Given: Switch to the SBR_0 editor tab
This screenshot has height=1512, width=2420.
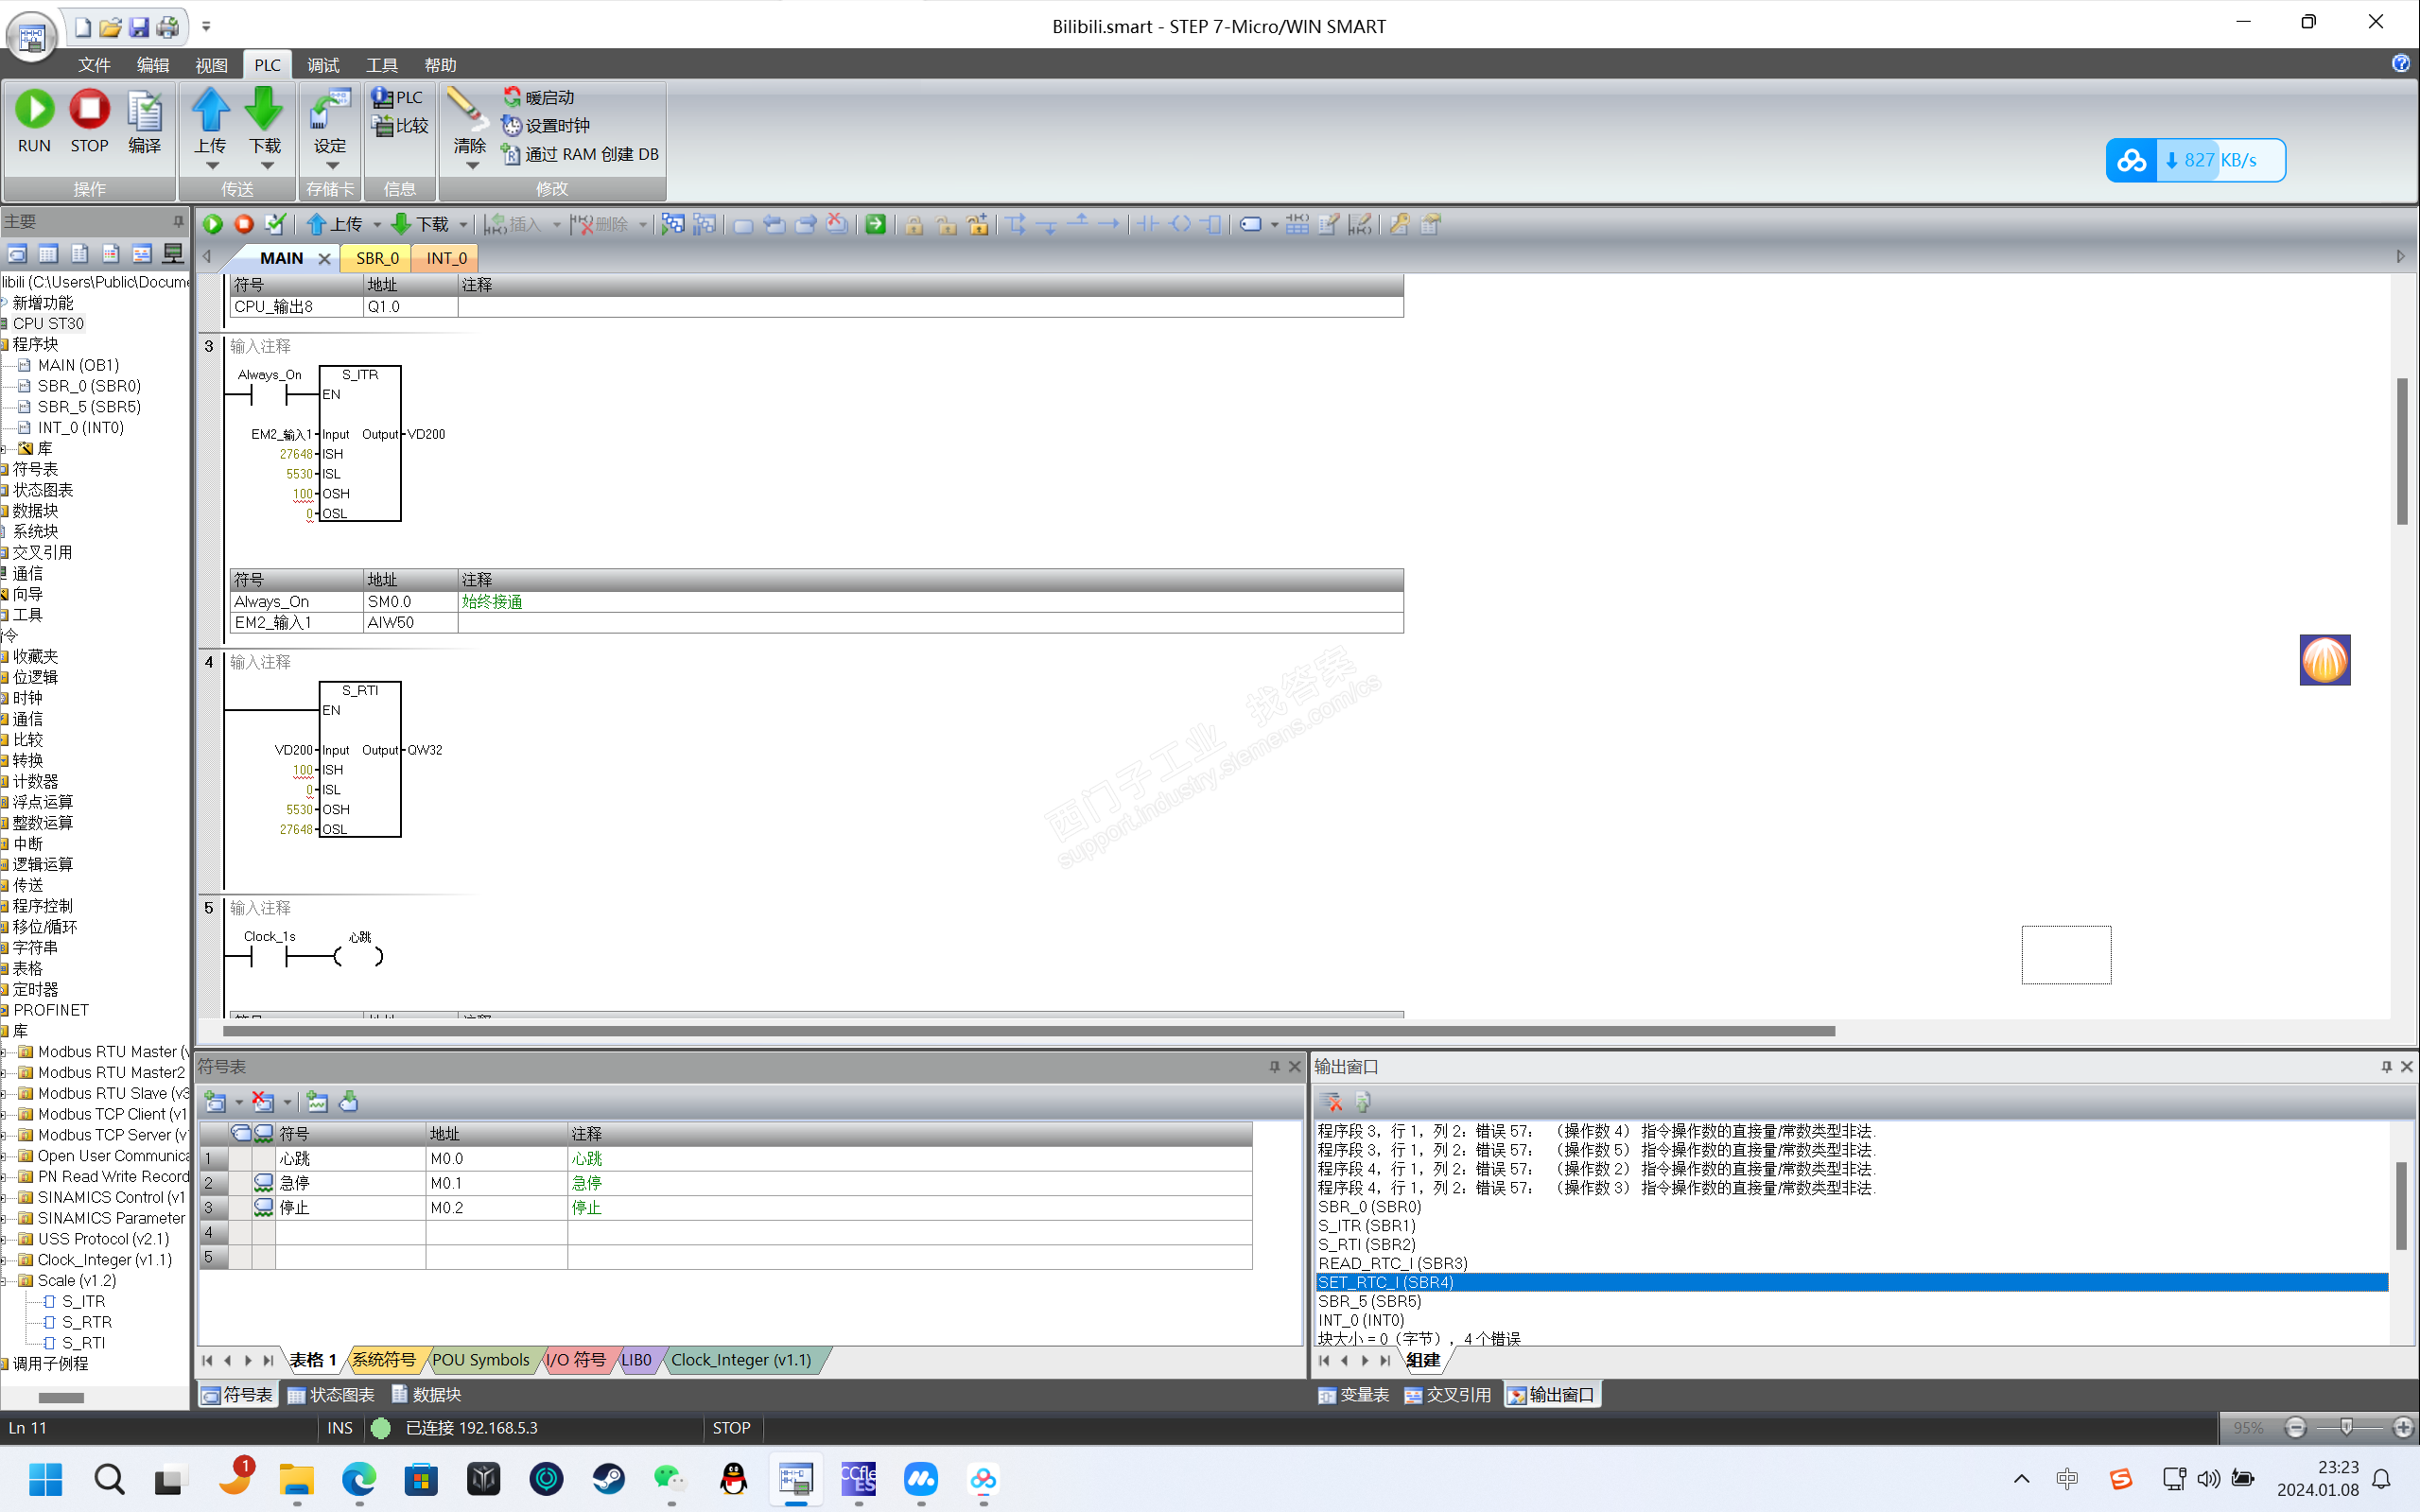Looking at the screenshot, I should pos(377,258).
